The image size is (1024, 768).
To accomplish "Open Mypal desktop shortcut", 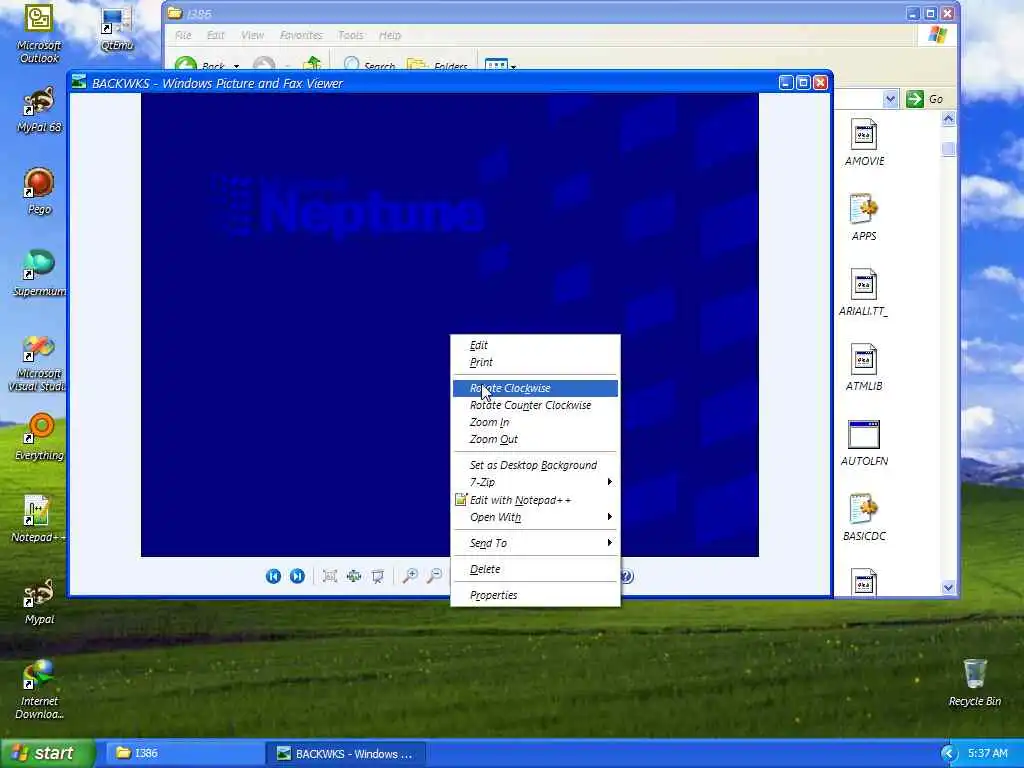I will point(39,601).
